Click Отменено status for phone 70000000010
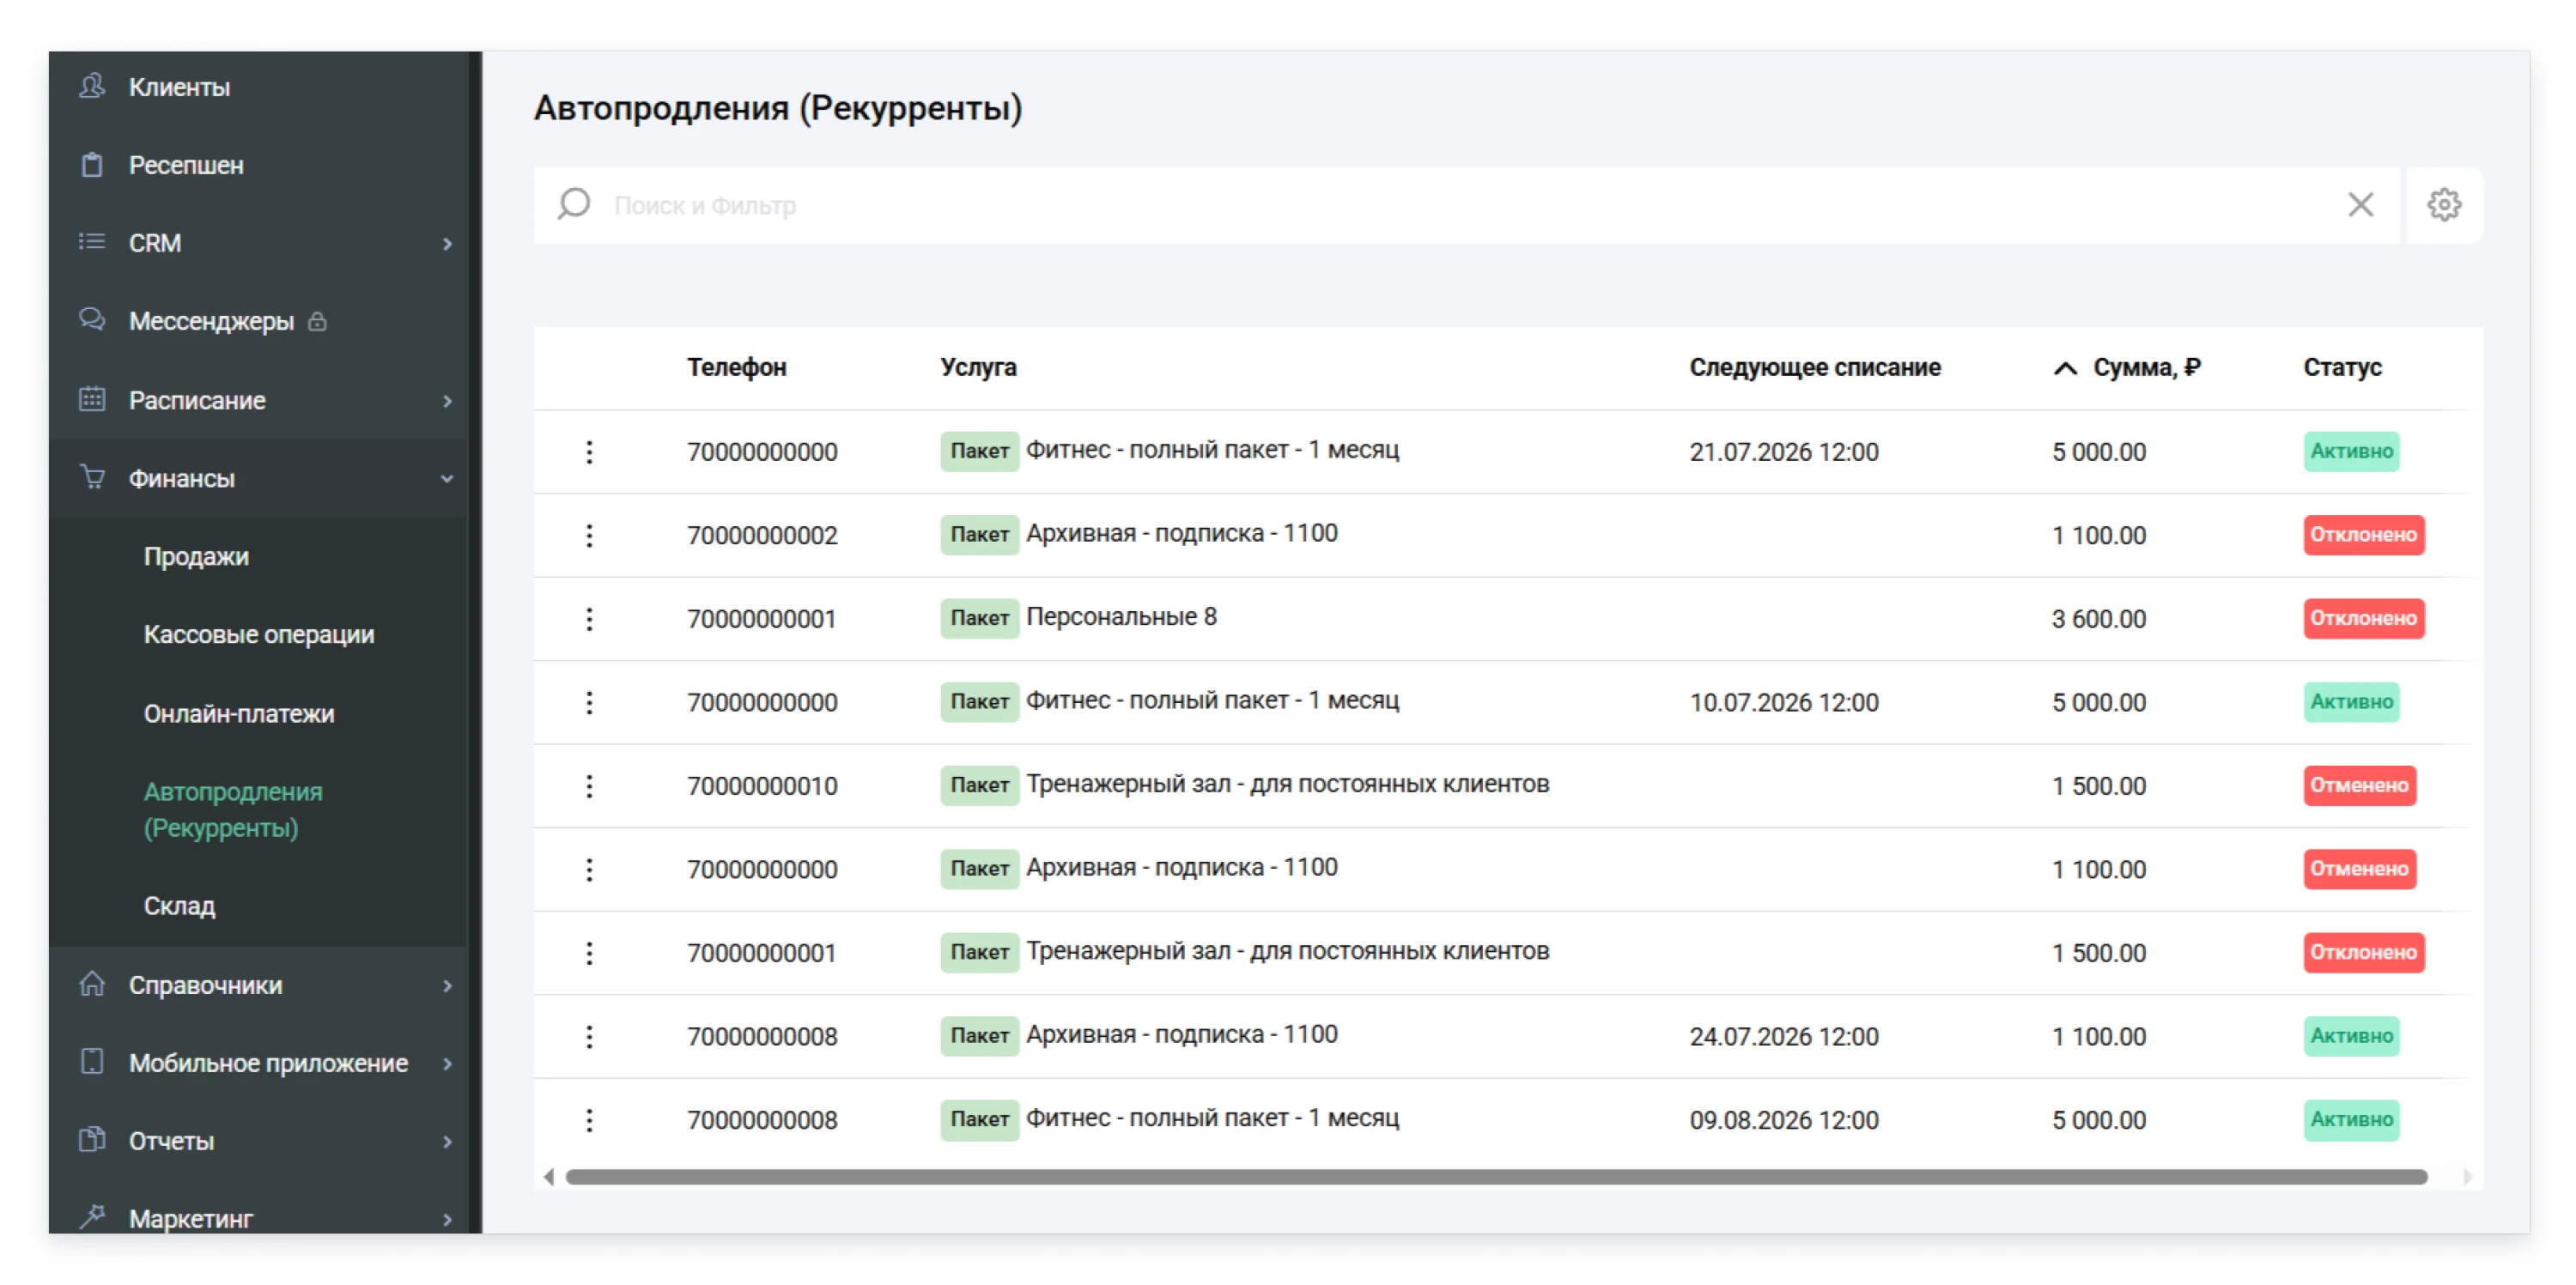The width and height of the screenshot is (2576, 1285). 2359,786
